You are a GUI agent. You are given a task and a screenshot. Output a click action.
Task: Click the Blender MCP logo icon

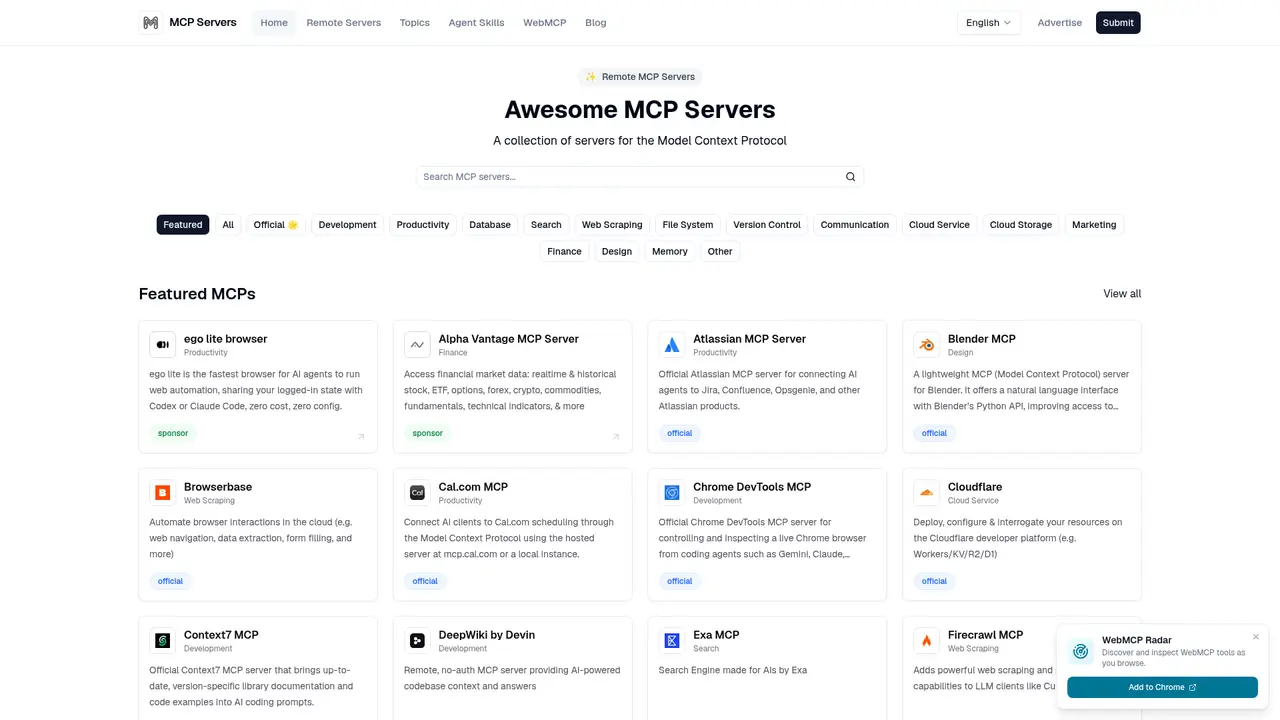[927, 345]
